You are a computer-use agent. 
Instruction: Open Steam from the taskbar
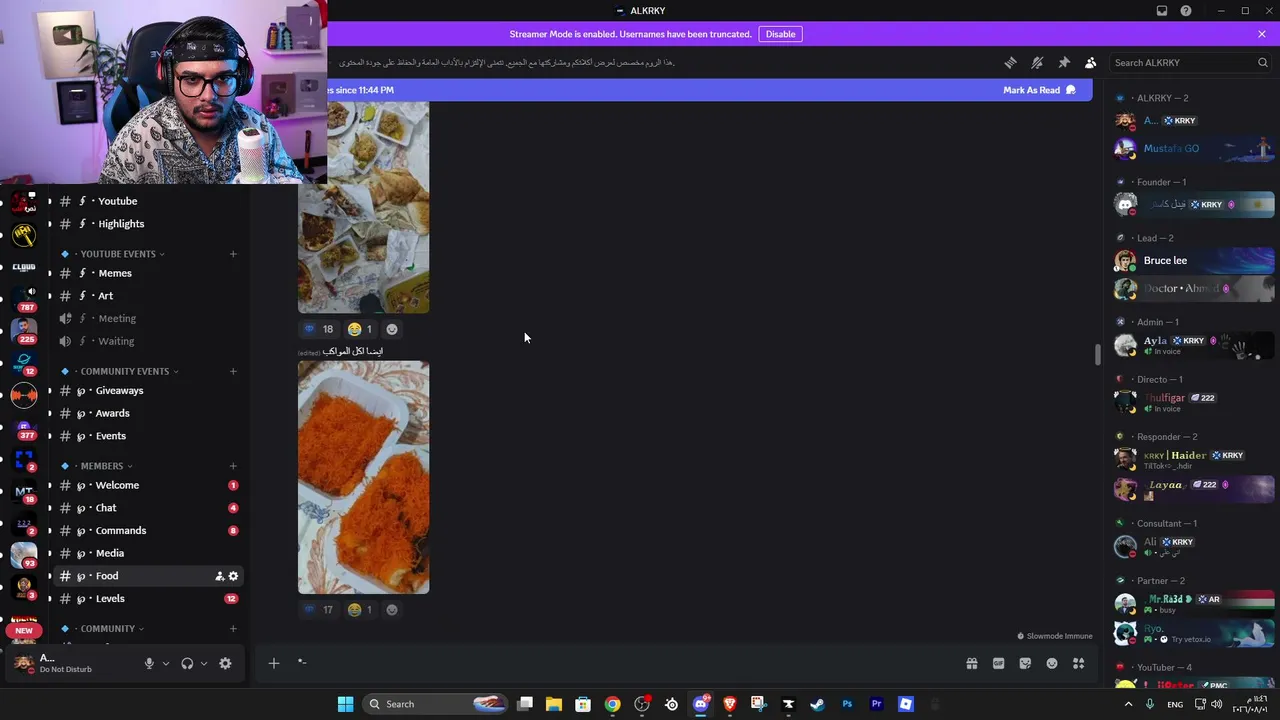[x=817, y=704]
